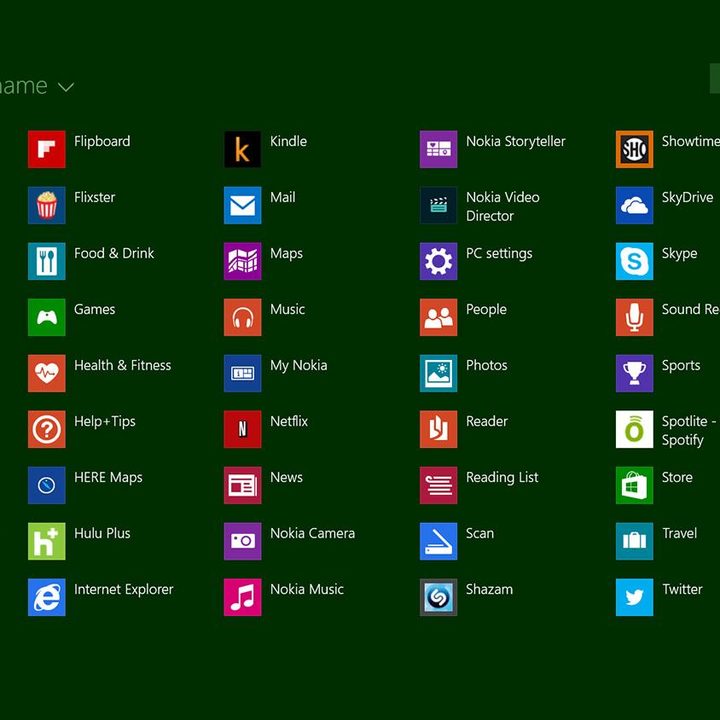Click the 'Store' text label
This screenshot has width=720, height=720.
click(x=677, y=478)
